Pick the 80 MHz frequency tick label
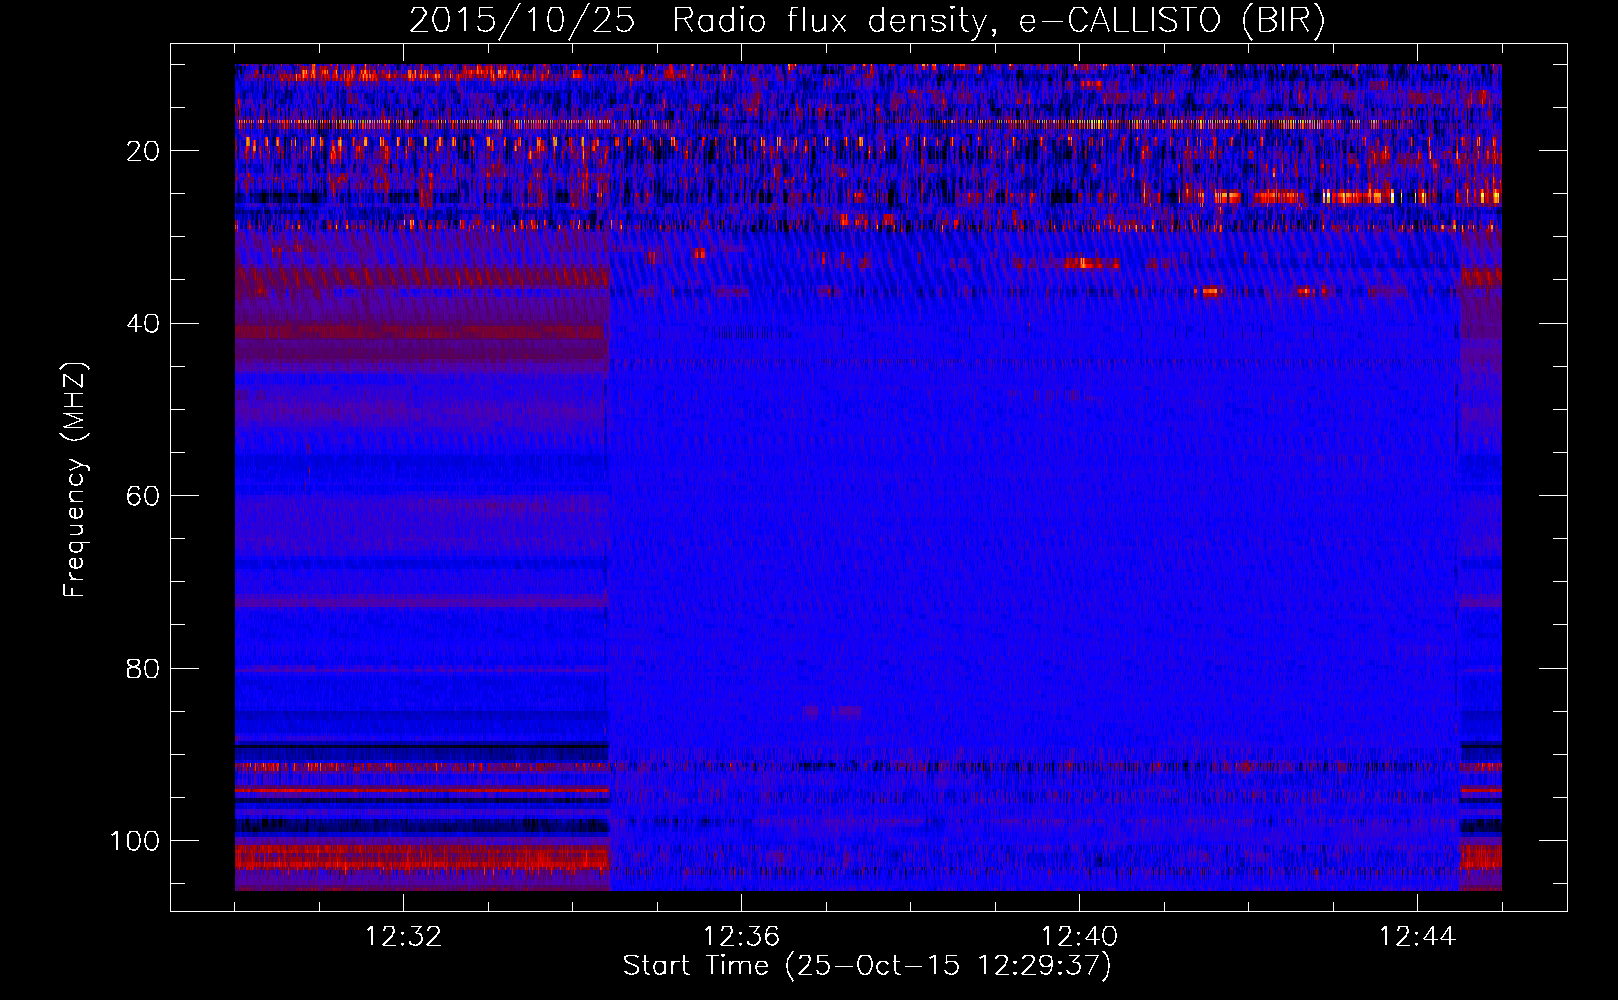 point(144,668)
